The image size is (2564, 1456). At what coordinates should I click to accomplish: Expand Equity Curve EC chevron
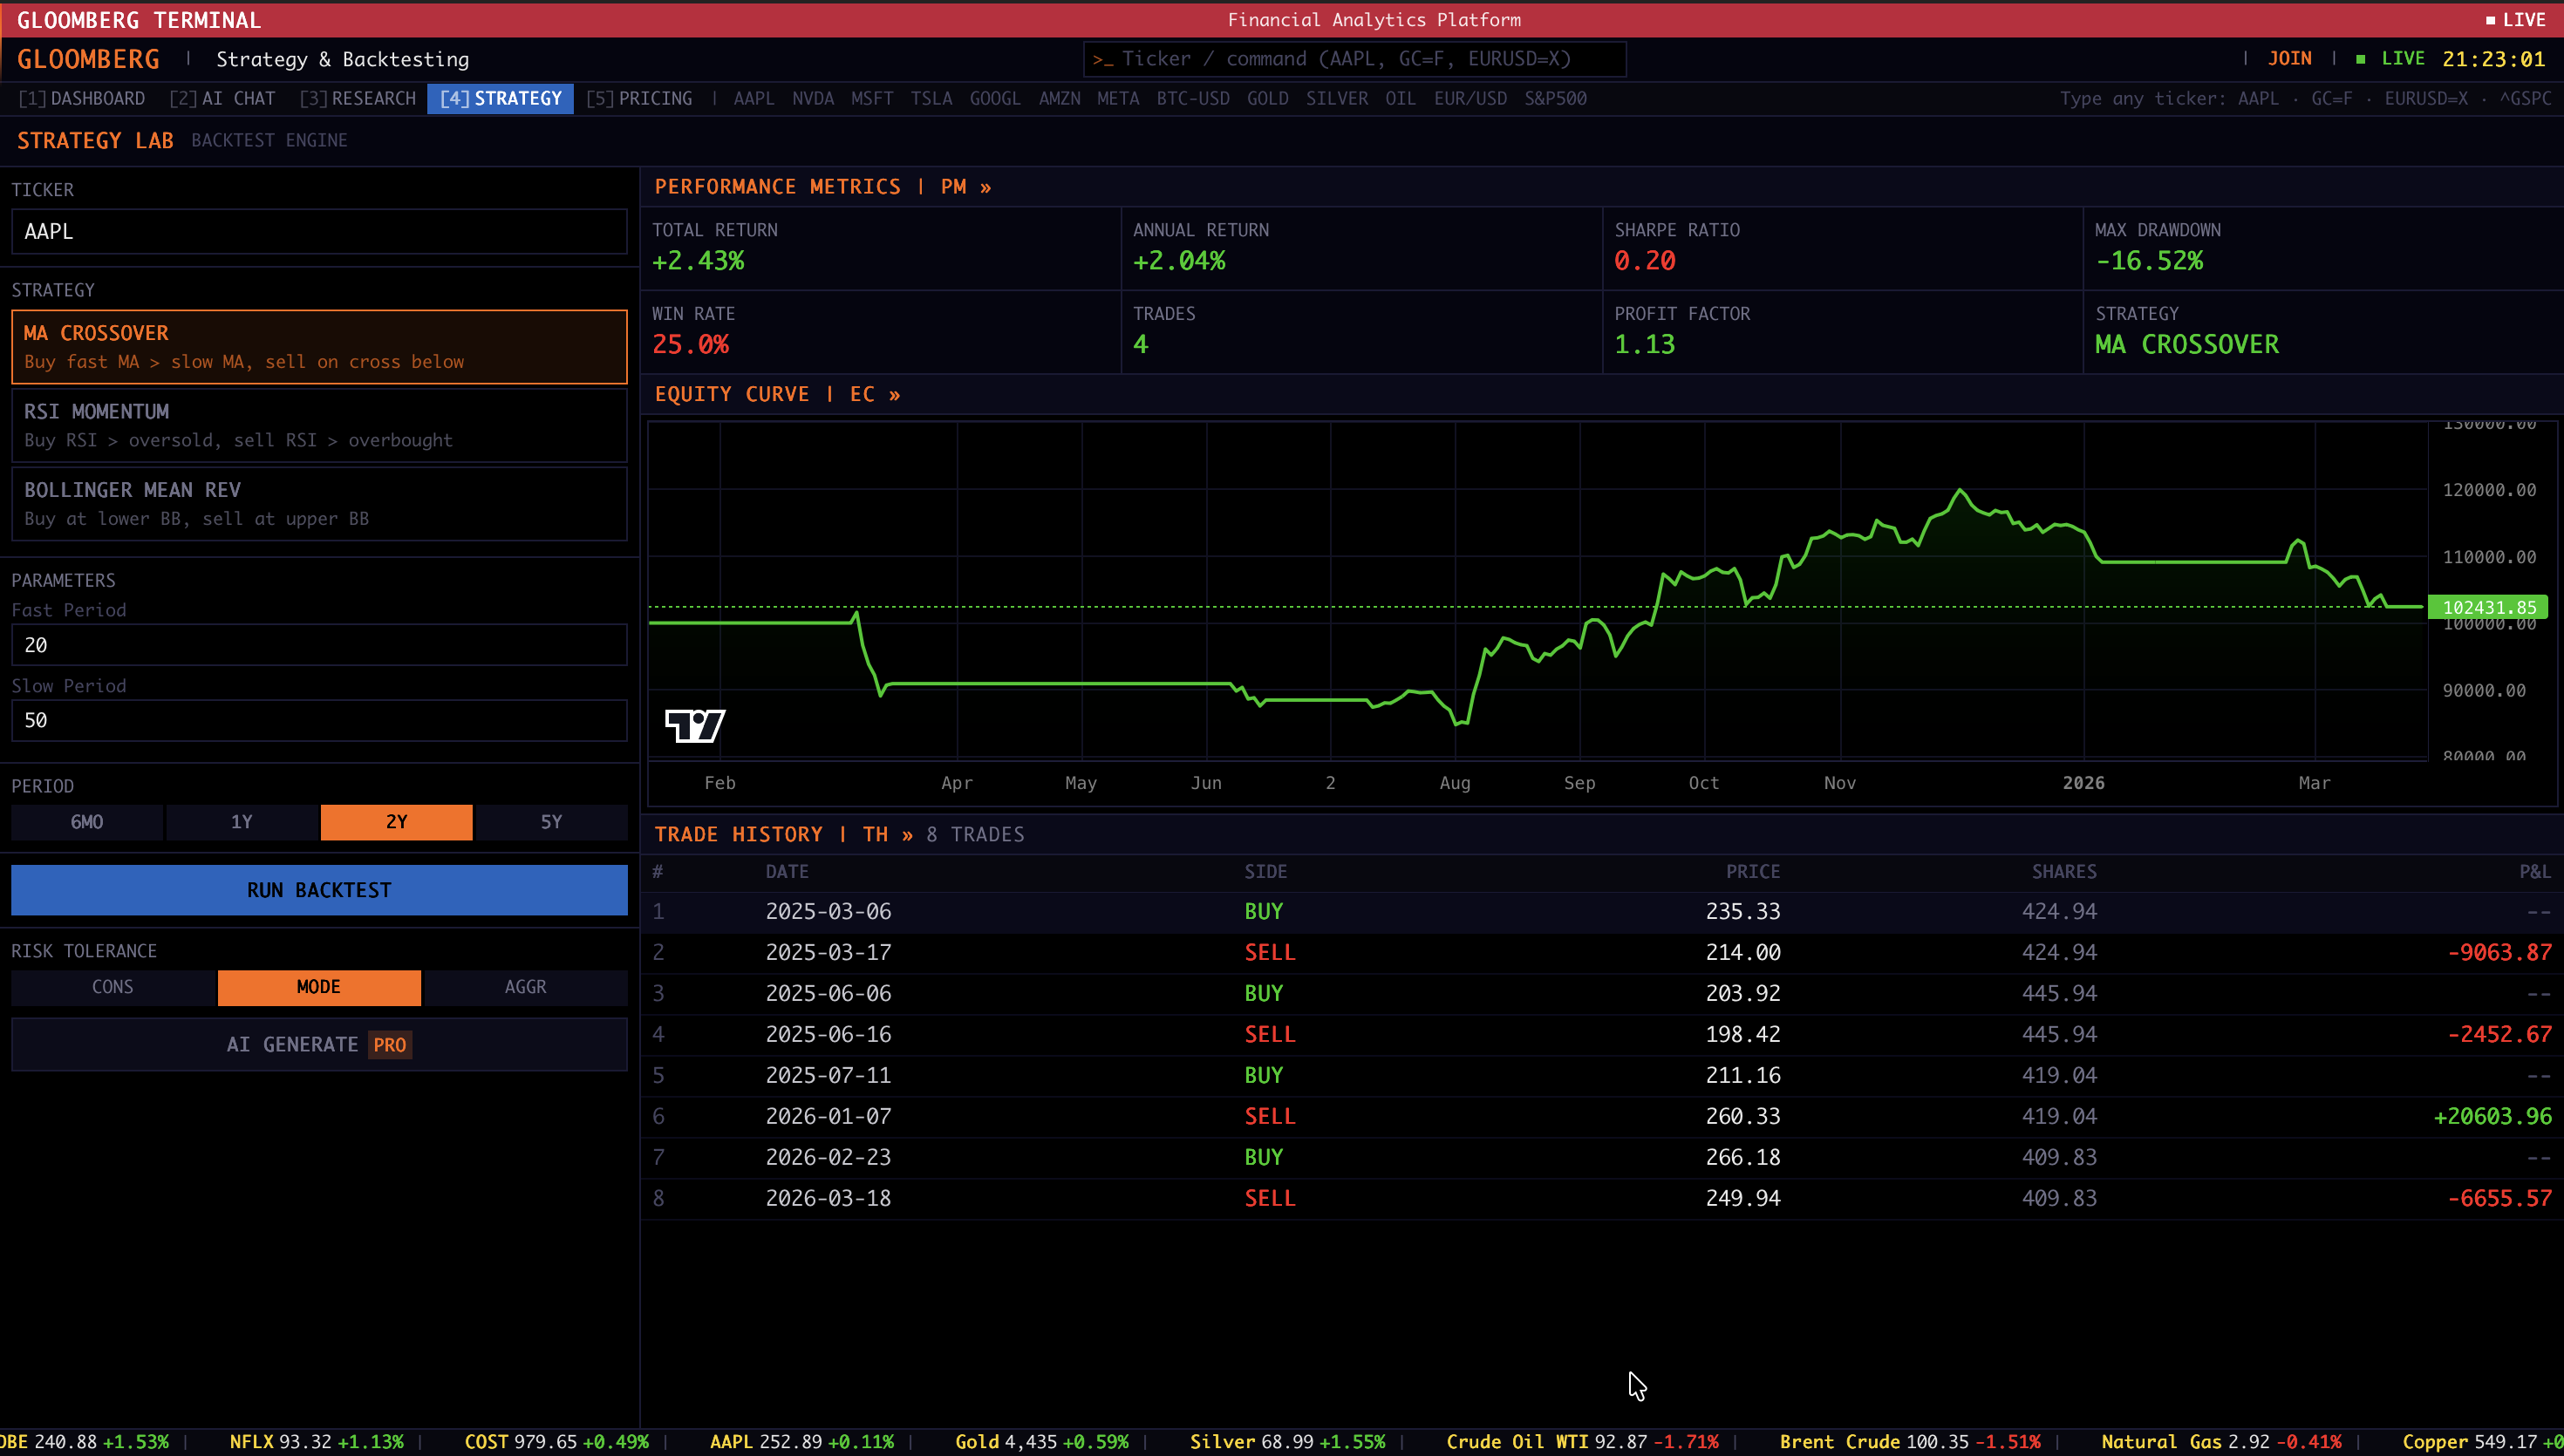[x=894, y=394]
